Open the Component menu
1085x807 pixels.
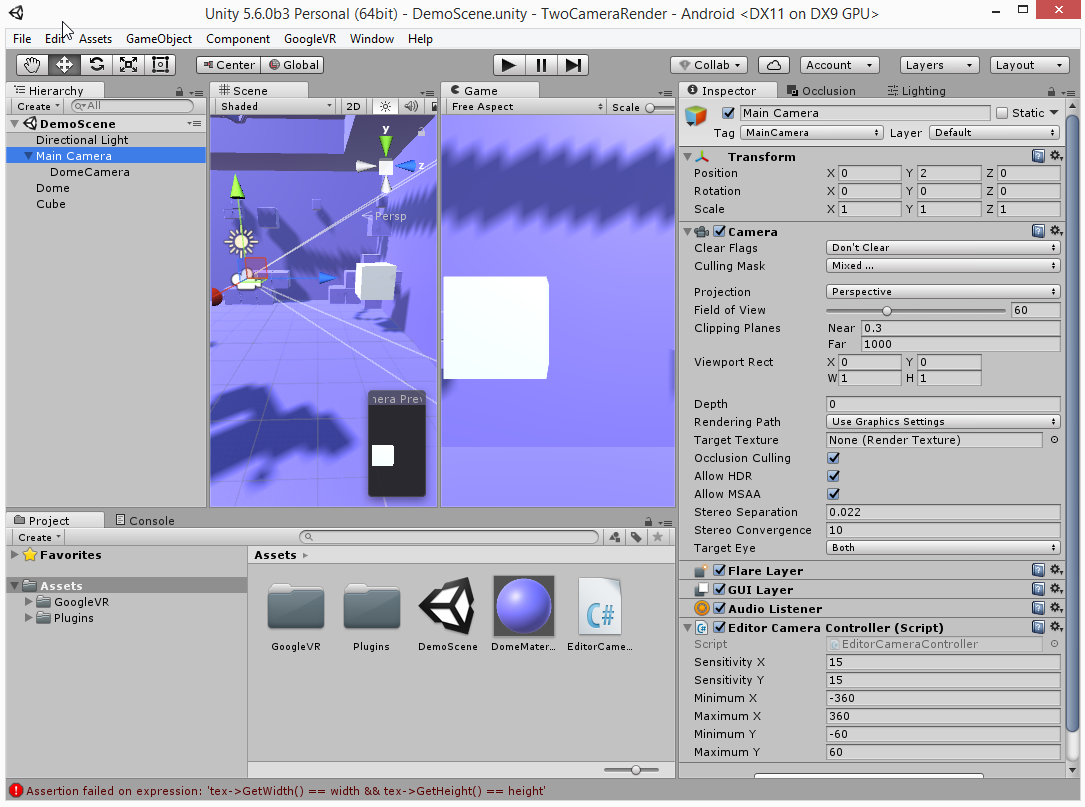(237, 39)
